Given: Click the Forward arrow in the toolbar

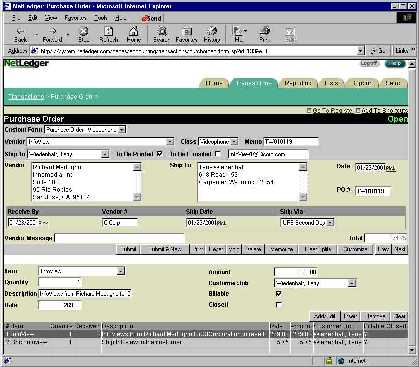Looking at the screenshot, I should [52, 34].
